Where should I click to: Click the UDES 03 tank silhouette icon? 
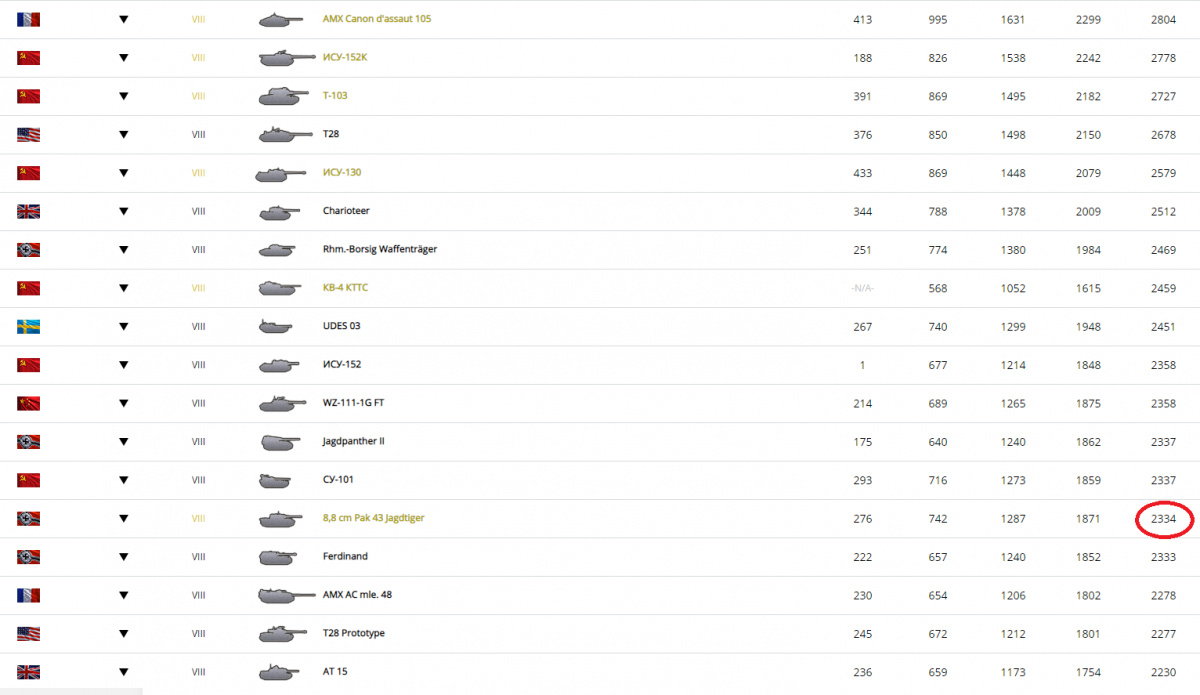pos(276,326)
